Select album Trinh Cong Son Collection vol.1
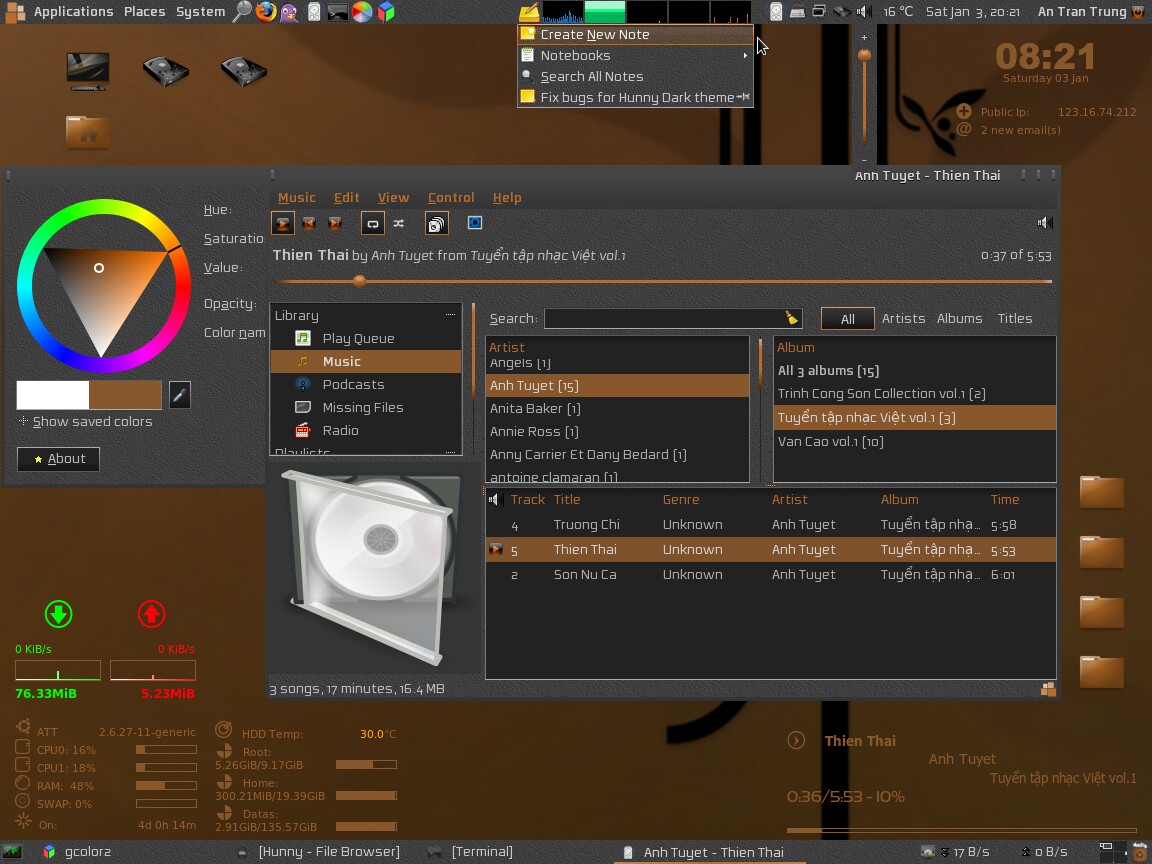 point(914,394)
